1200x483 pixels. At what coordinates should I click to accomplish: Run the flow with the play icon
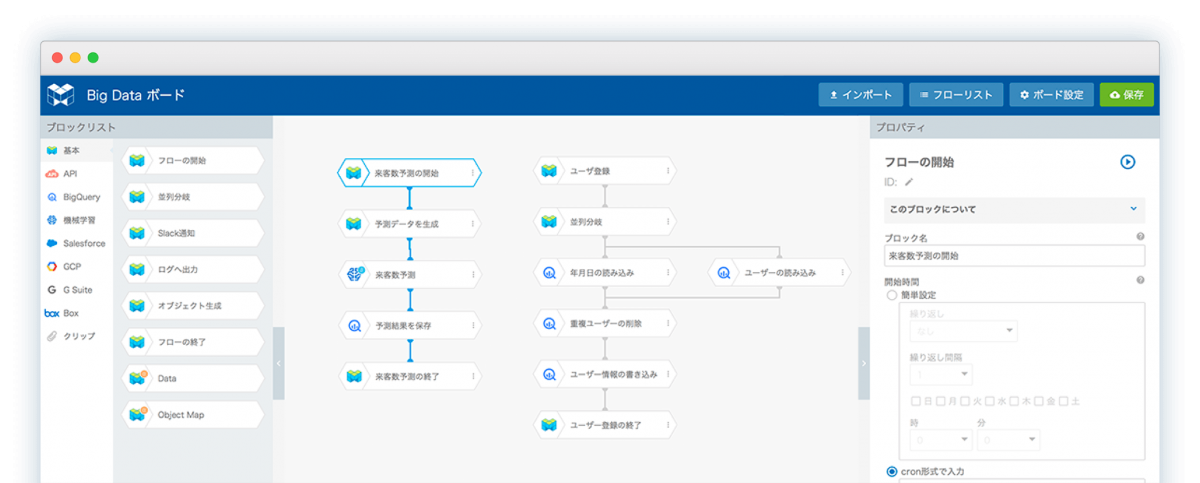(x=1128, y=161)
